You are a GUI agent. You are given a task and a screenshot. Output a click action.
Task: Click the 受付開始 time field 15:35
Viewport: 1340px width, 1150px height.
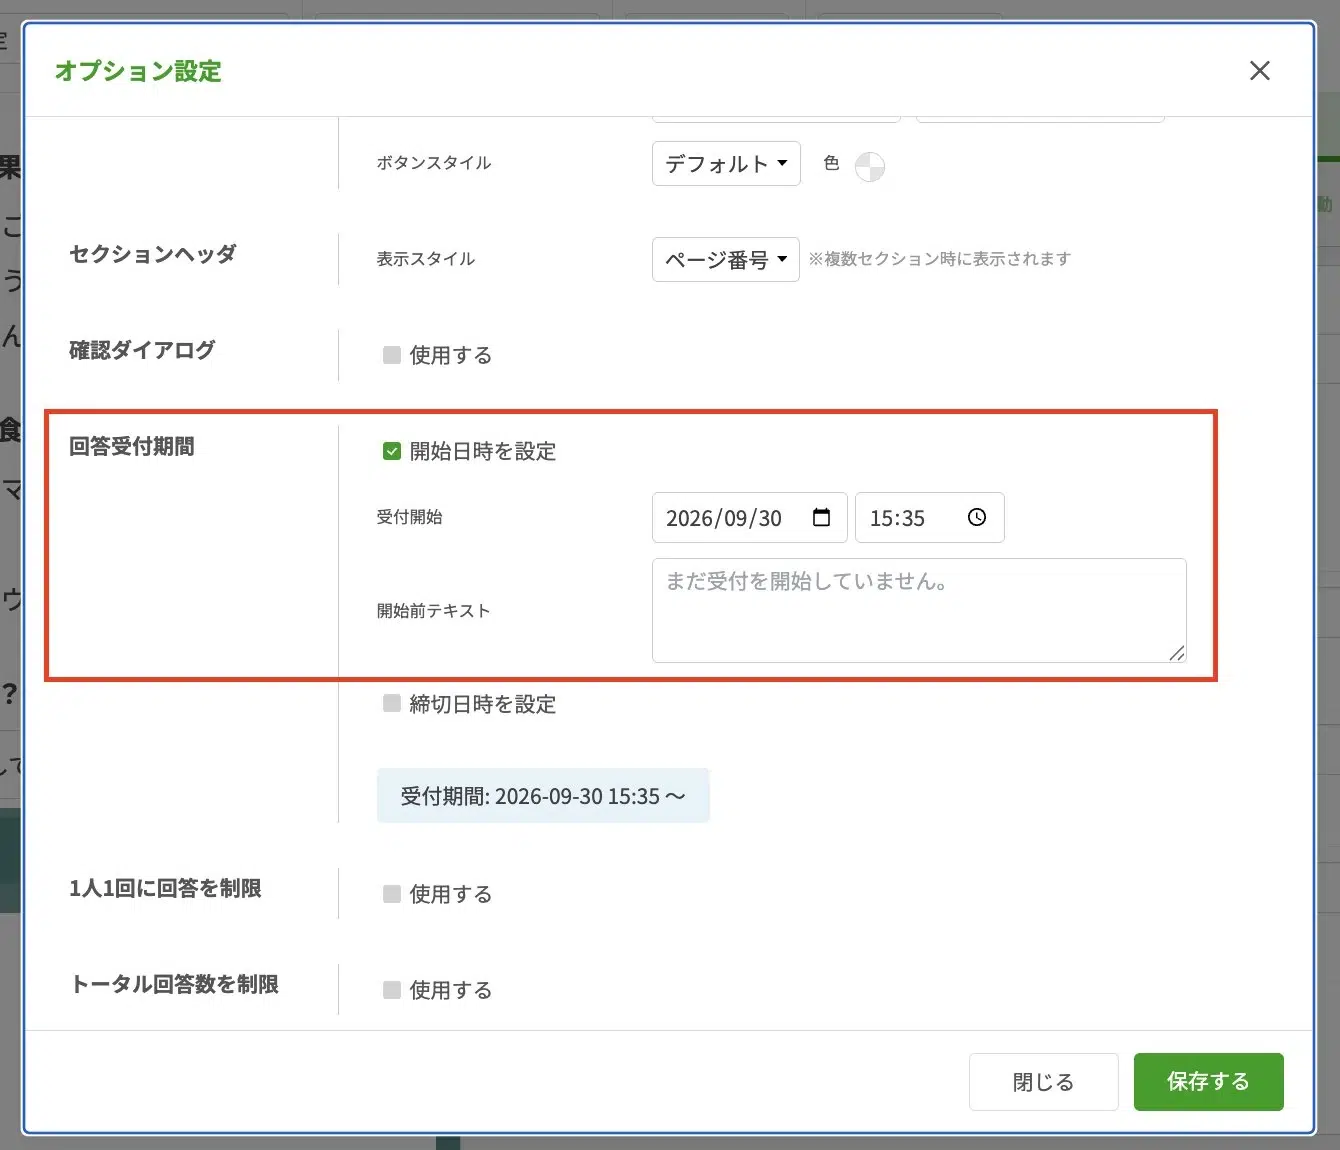(930, 517)
